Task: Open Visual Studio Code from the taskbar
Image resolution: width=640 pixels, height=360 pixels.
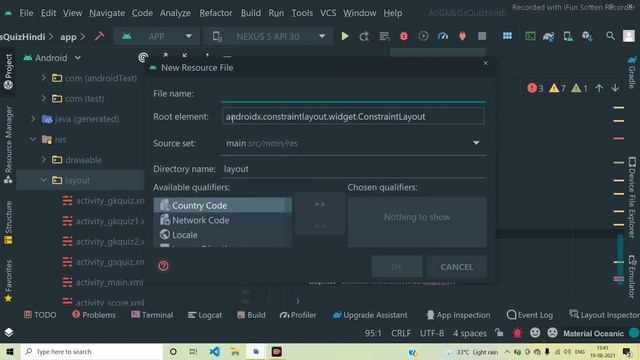Action: coord(214,351)
